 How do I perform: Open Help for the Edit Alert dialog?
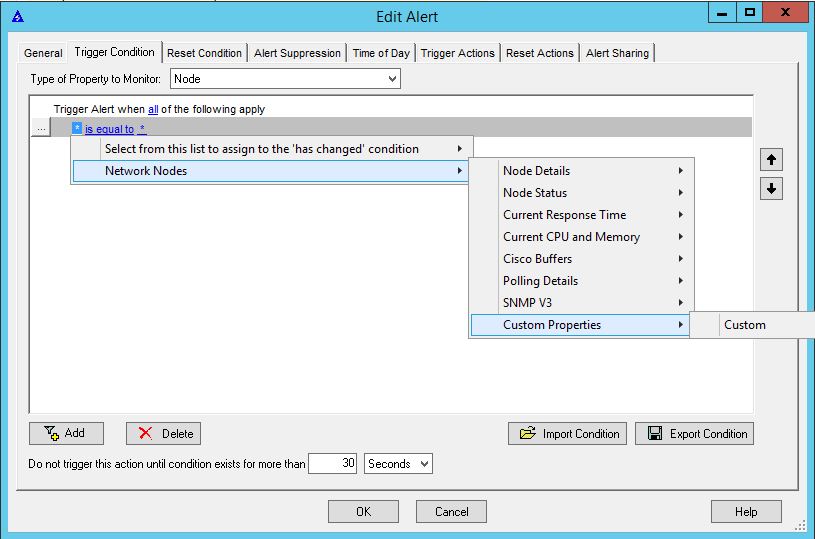pos(746,511)
